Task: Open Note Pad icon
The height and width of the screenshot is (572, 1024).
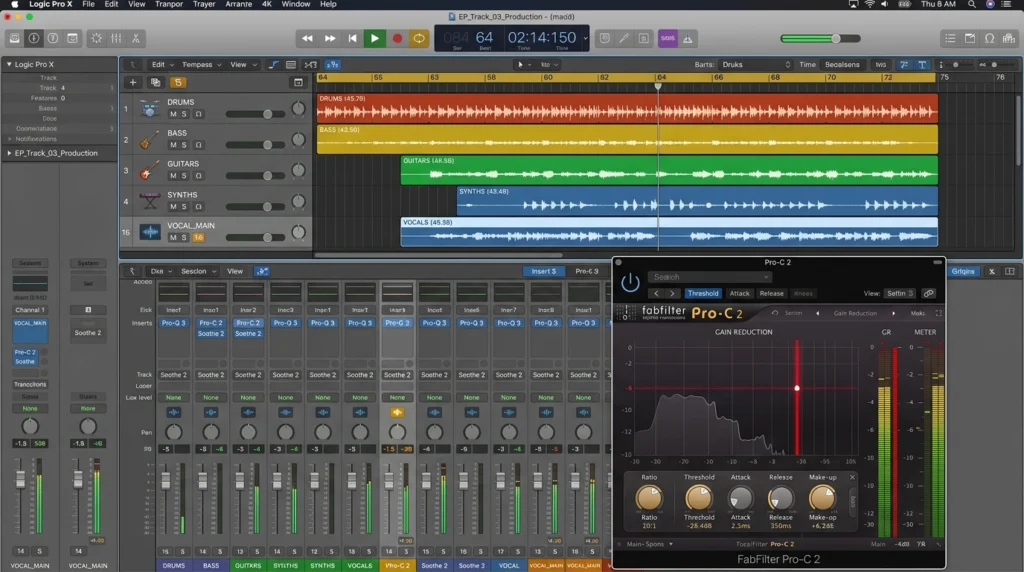Action: (970, 39)
